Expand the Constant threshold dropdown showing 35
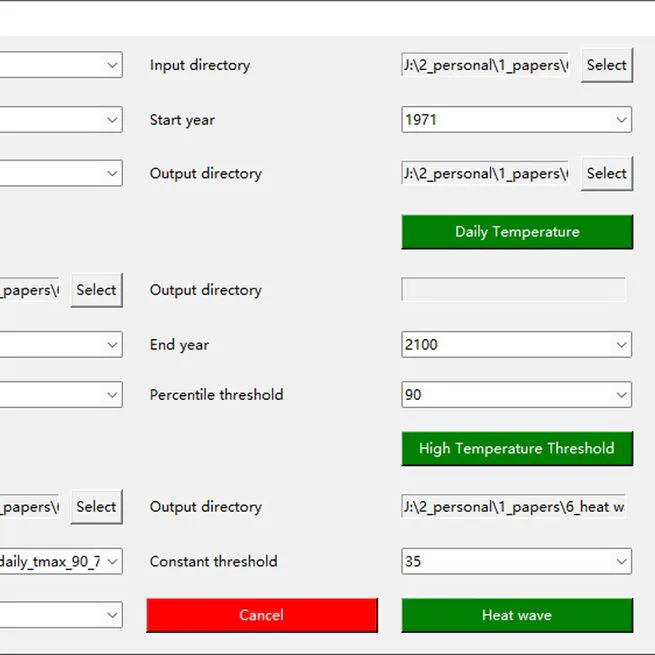Viewport: 655px width, 655px height. (516, 562)
